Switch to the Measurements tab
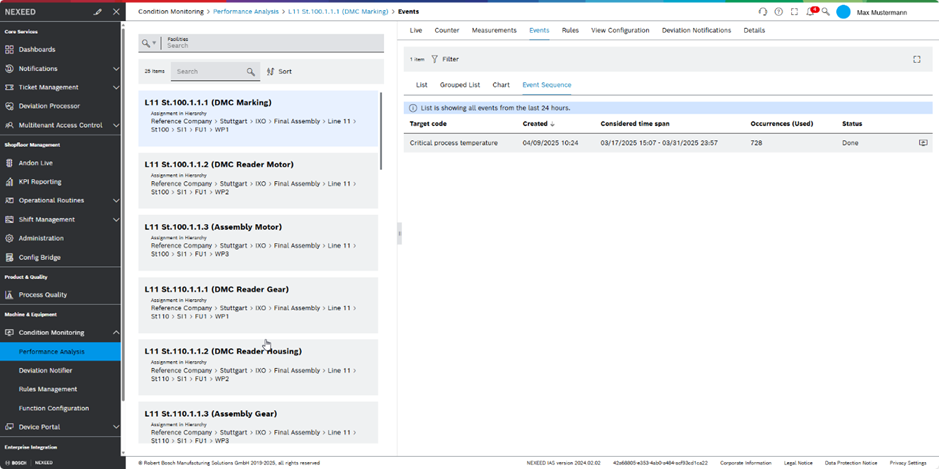The width and height of the screenshot is (939, 469). point(494,31)
